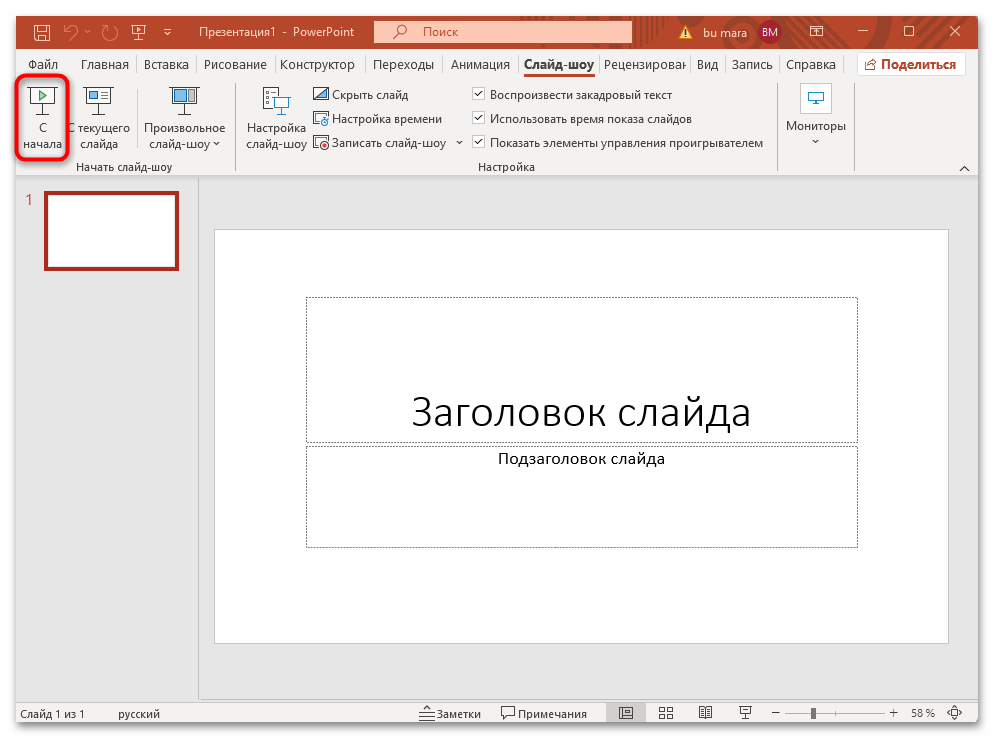Image resolution: width=994 pixels, height=738 pixels.
Task: Hide the current slide (Скрыть слайд)
Action: tap(363, 94)
